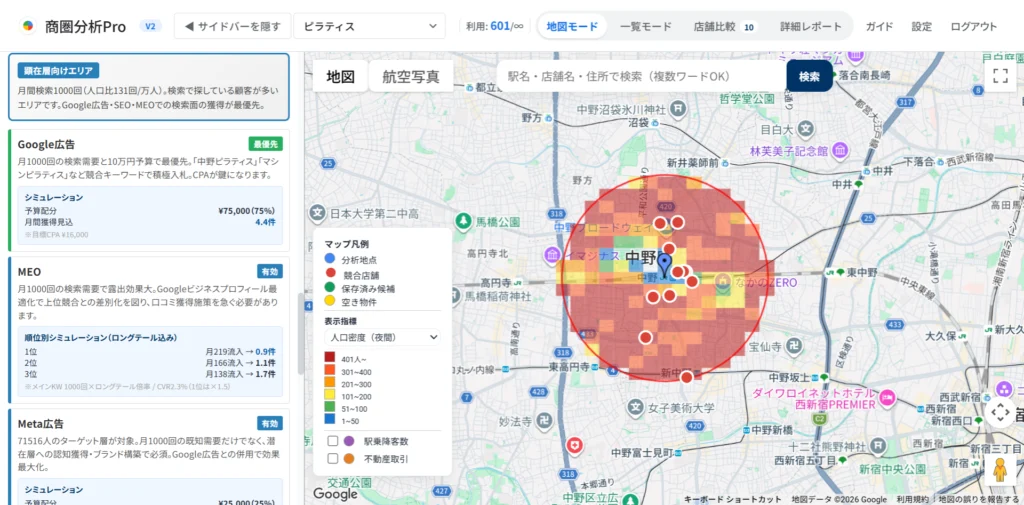Open the ピラティス category dropdown

coord(370,26)
